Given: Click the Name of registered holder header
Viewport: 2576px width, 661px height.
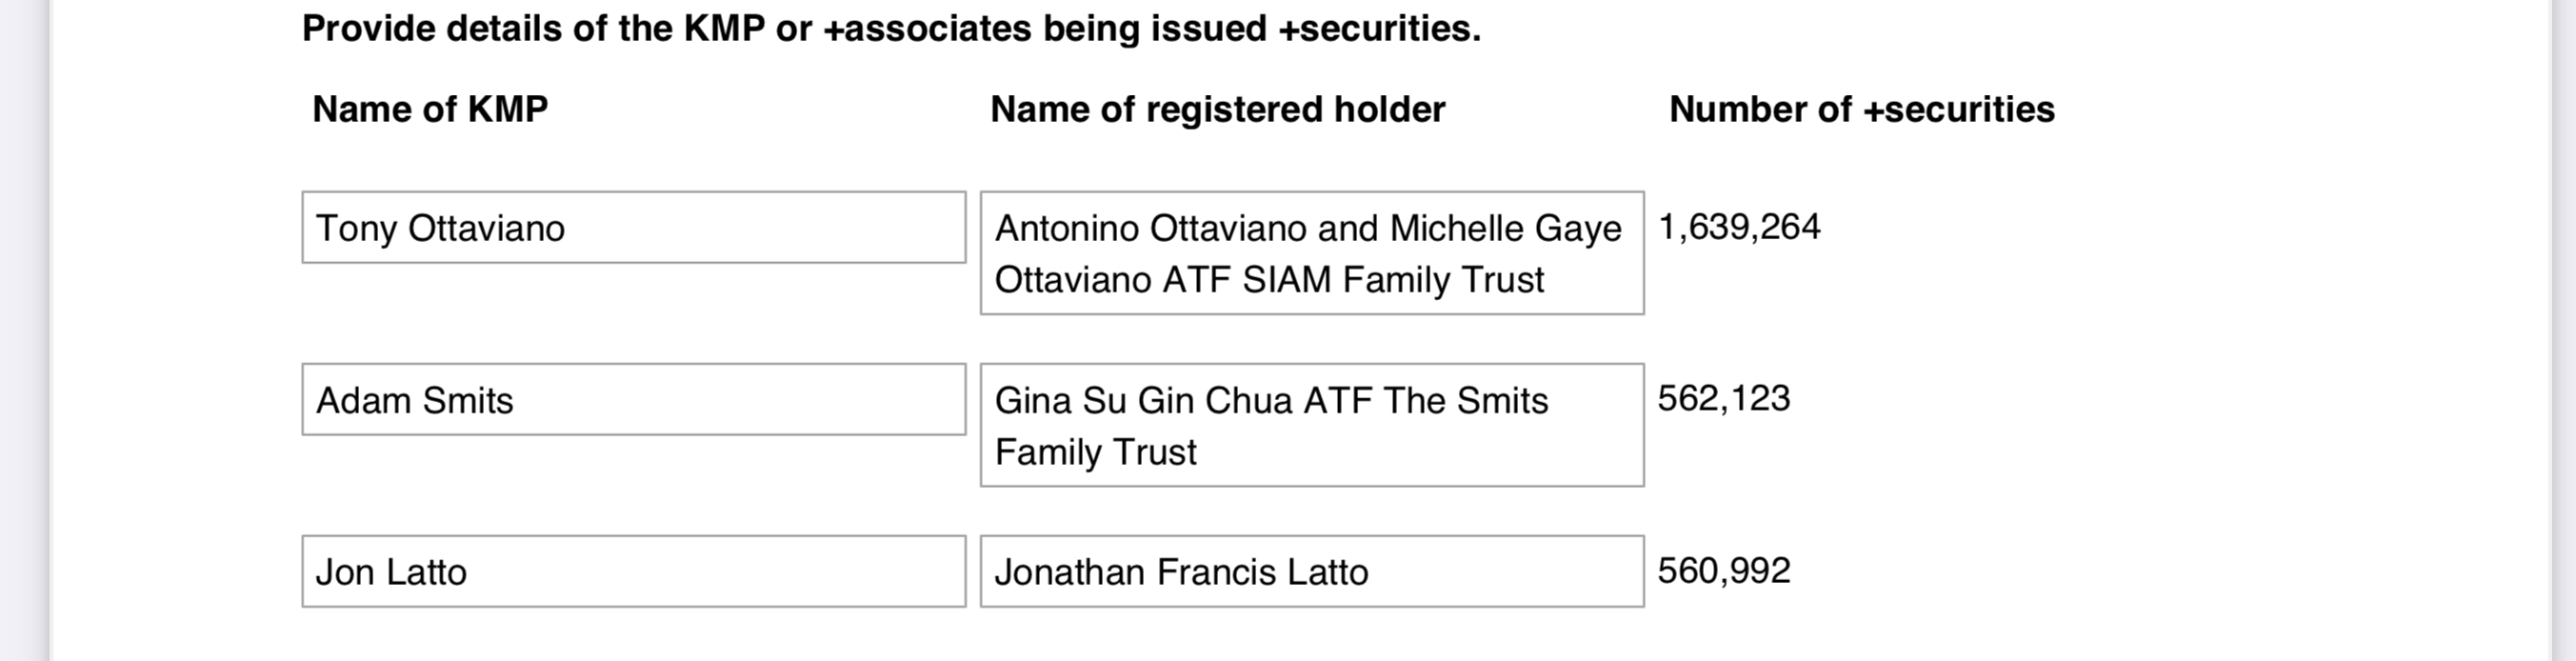Looking at the screenshot, I should point(1217,109).
